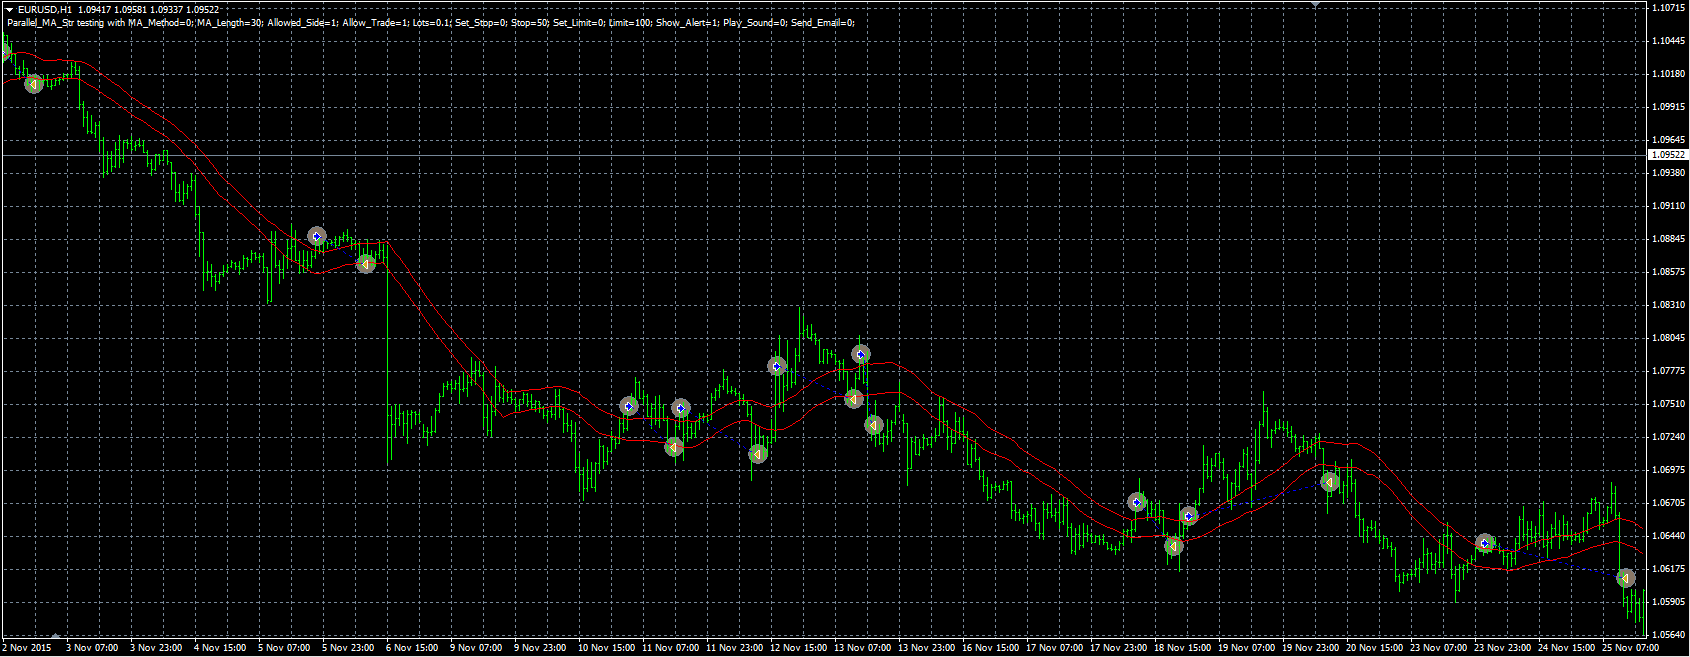Click the EURUSD,H1 symbol title text
Viewport: 1690px width, 657px height.
(45, 10)
